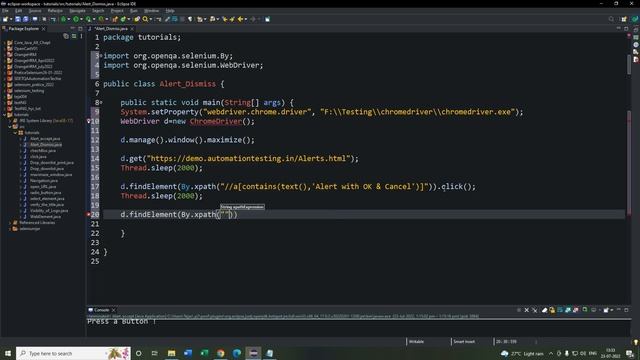Click the Save icon in the toolbar

18,19
